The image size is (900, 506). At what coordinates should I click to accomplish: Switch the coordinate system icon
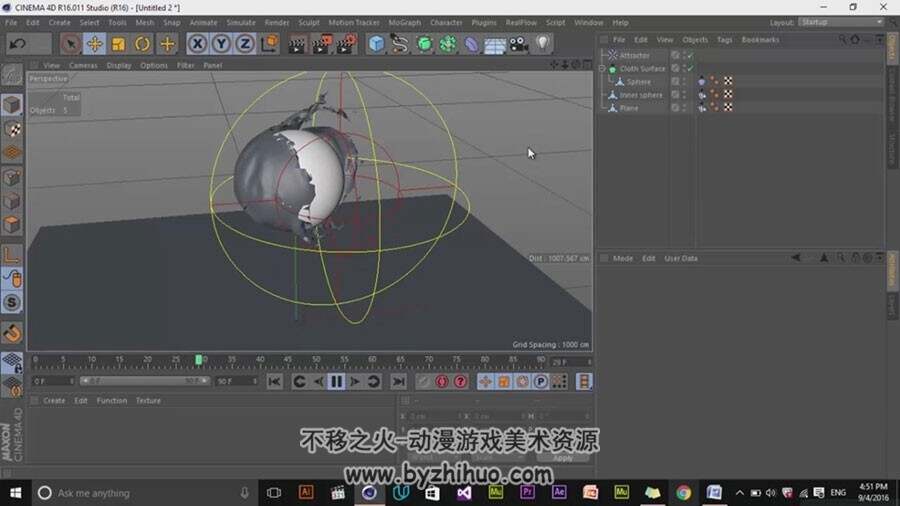269,44
